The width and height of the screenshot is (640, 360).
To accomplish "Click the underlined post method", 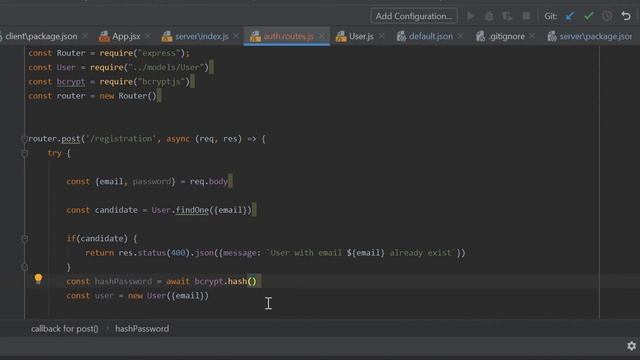I will click(71, 139).
